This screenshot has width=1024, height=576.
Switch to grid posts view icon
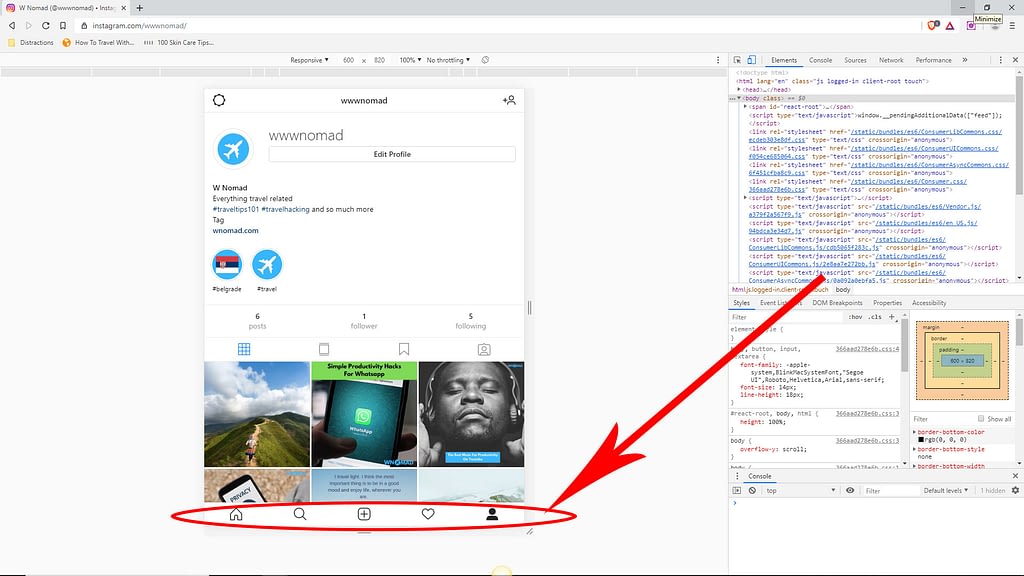[x=244, y=349]
